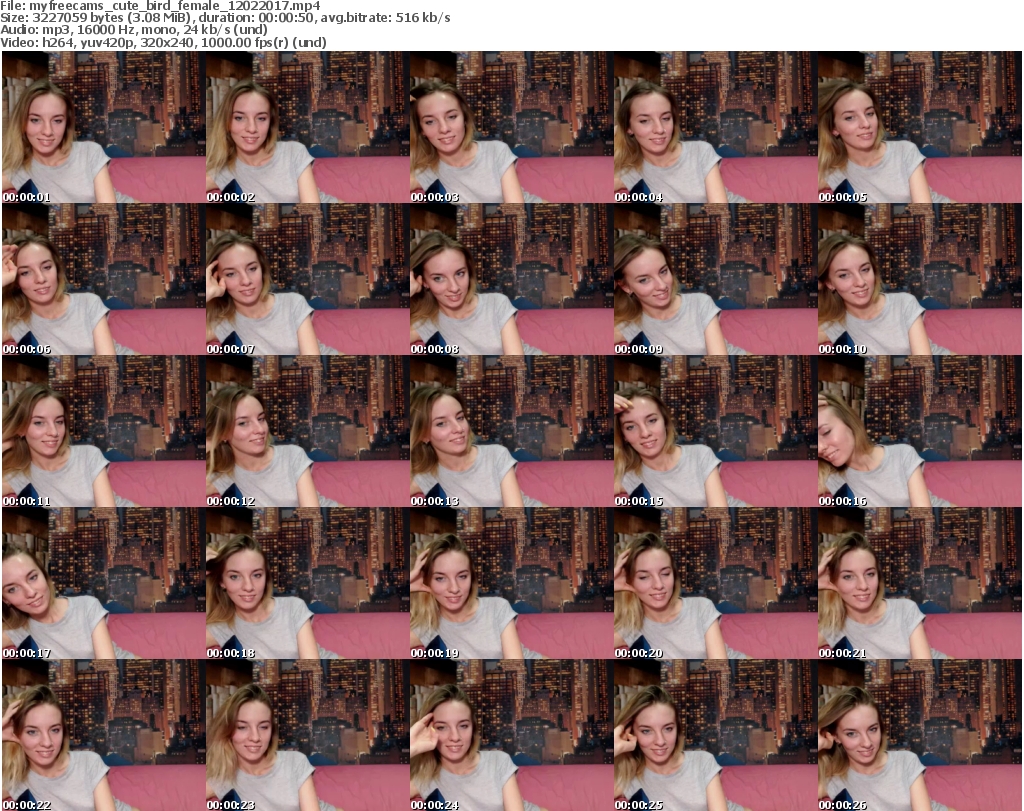Screen dimensions: 1024x811
Task: Click the Video h264 info line
Action: [x=163, y=42]
